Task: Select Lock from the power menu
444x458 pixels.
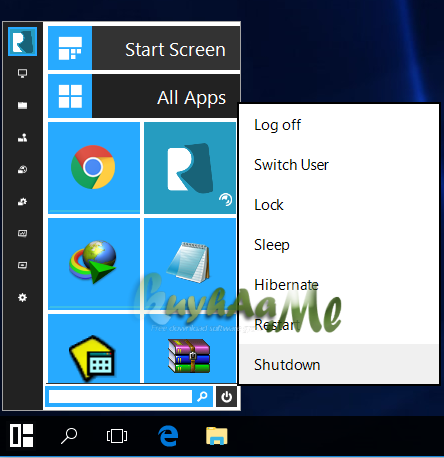Action: (x=339, y=205)
